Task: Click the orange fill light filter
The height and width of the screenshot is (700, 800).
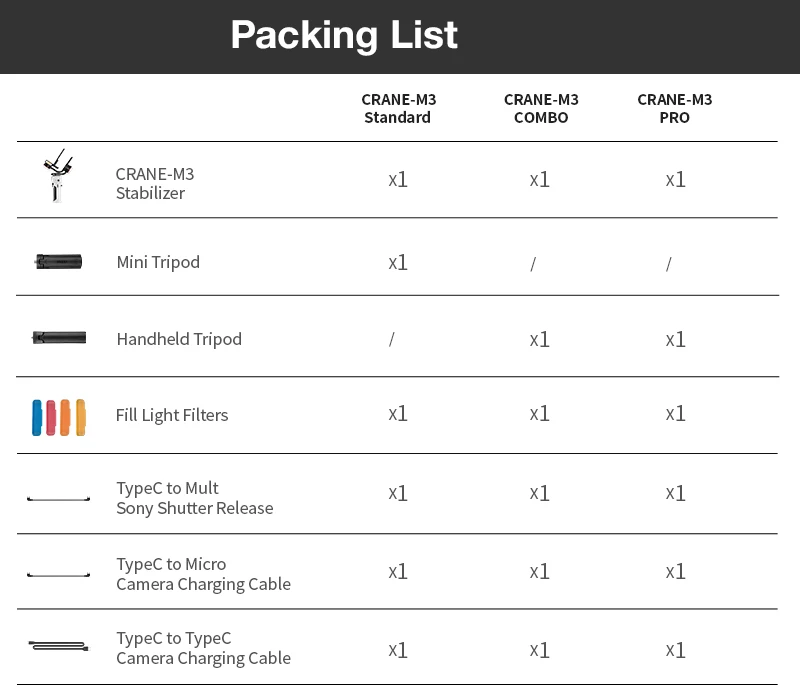Action: (65, 416)
